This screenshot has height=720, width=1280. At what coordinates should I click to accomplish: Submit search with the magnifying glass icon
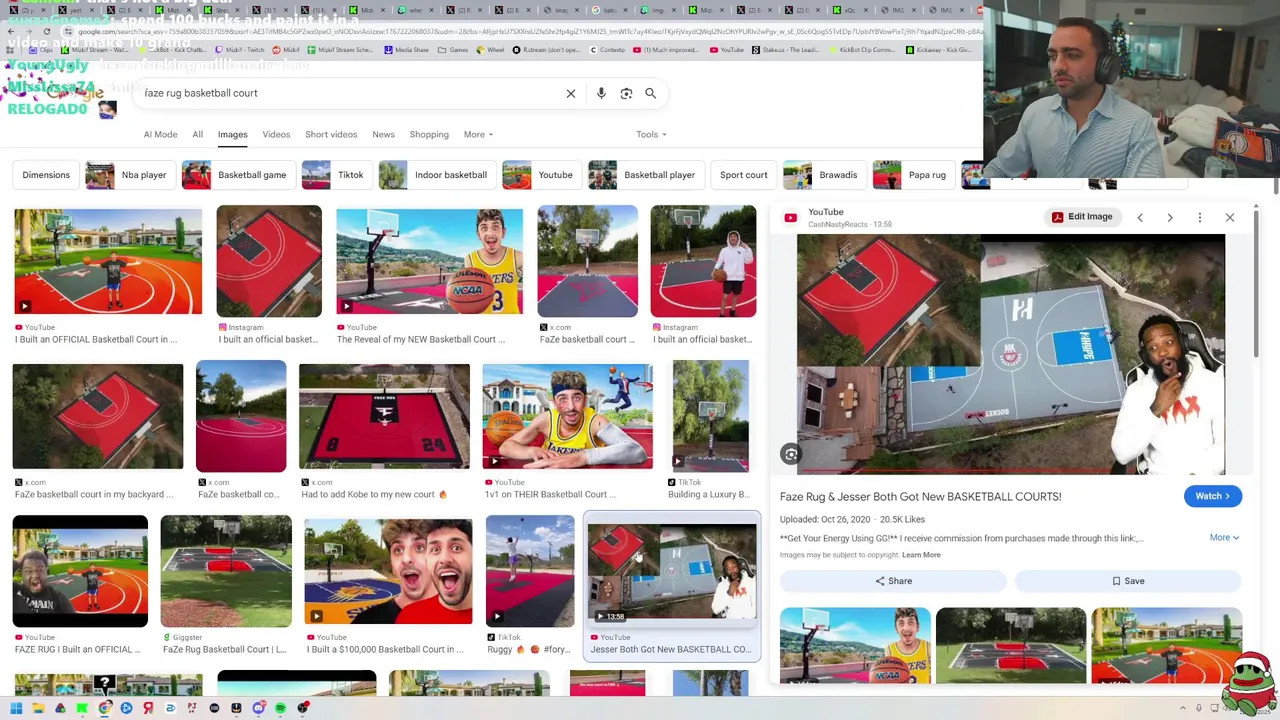(x=650, y=93)
